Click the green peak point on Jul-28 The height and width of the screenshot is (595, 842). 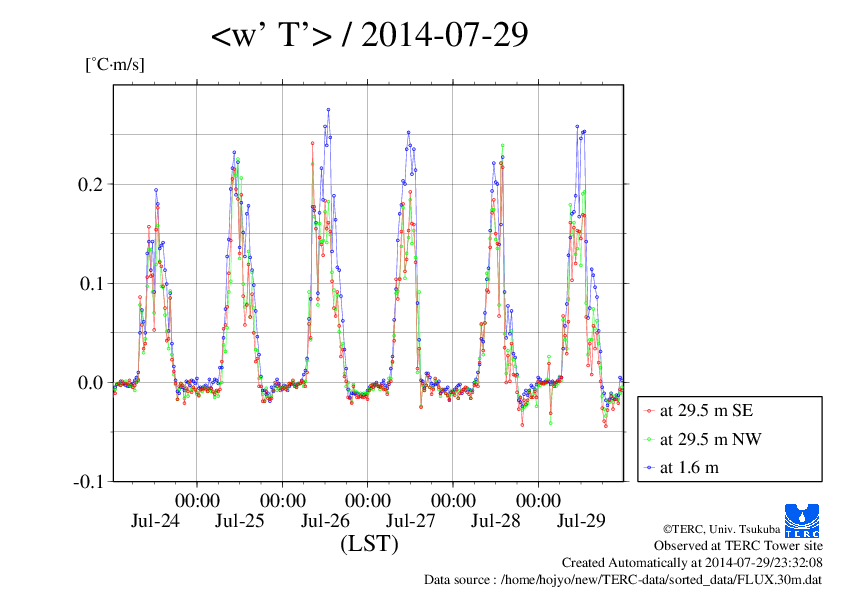(503, 146)
